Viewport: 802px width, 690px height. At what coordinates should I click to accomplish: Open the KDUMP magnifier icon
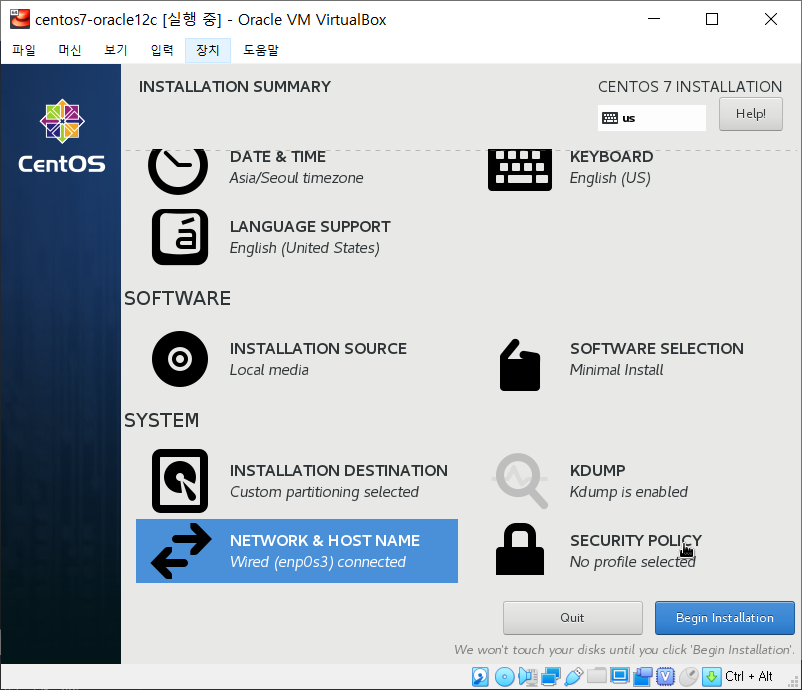coord(520,481)
